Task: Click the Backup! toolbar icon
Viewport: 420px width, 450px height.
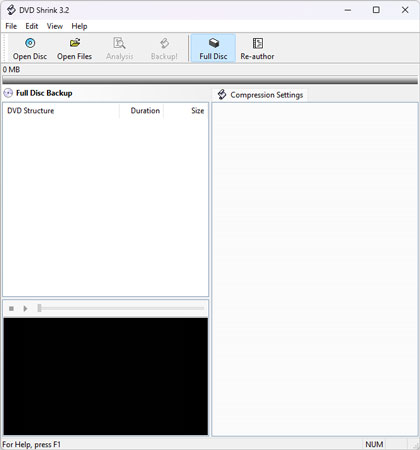Action: coord(164,43)
